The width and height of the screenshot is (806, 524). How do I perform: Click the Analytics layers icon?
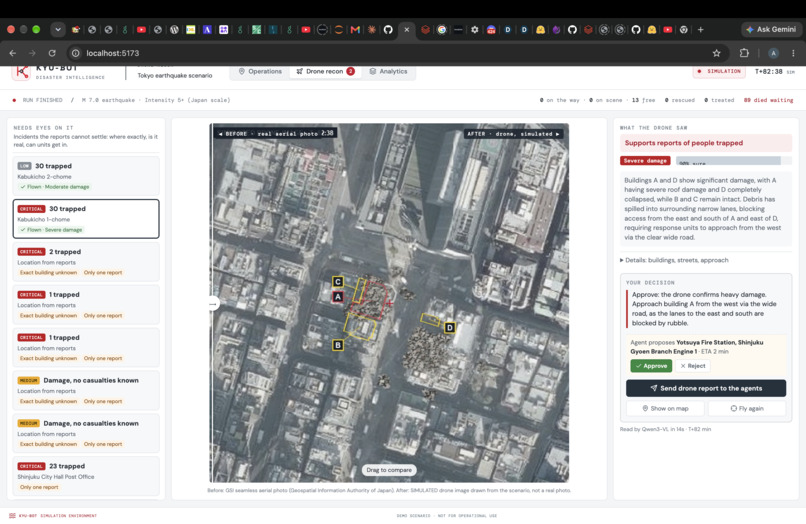click(x=373, y=71)
